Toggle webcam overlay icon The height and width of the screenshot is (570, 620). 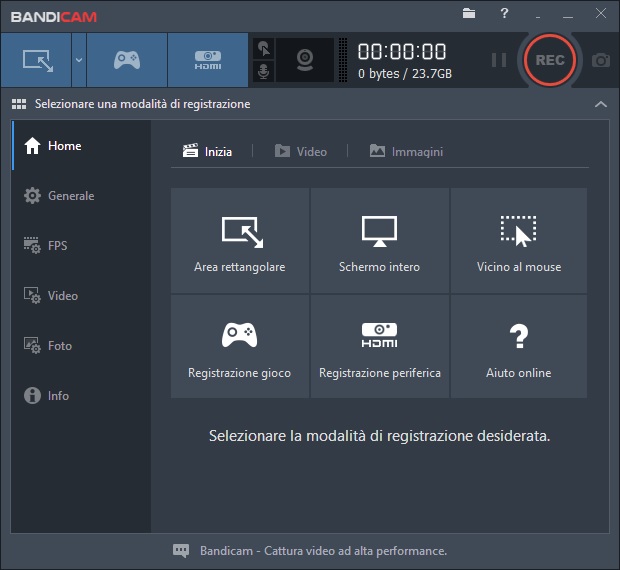[x=305, y=60]
